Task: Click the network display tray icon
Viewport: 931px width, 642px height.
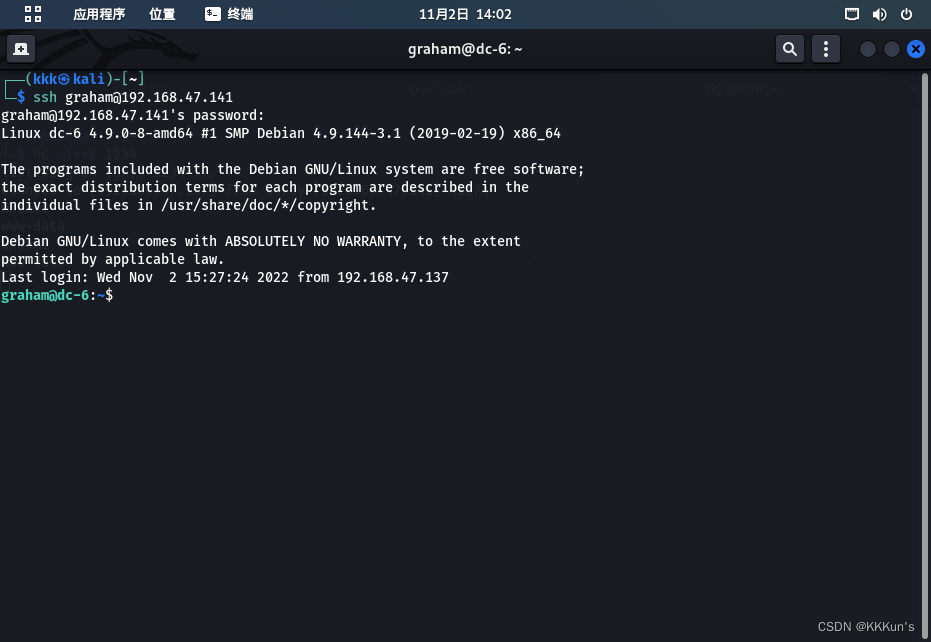Action: (851, 14)
